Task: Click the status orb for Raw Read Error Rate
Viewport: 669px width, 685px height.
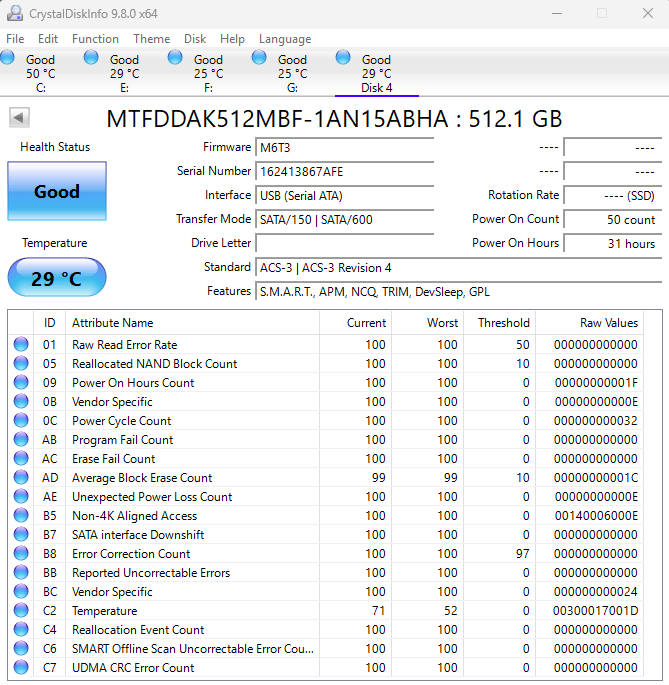Action: [x=21, y=344]
